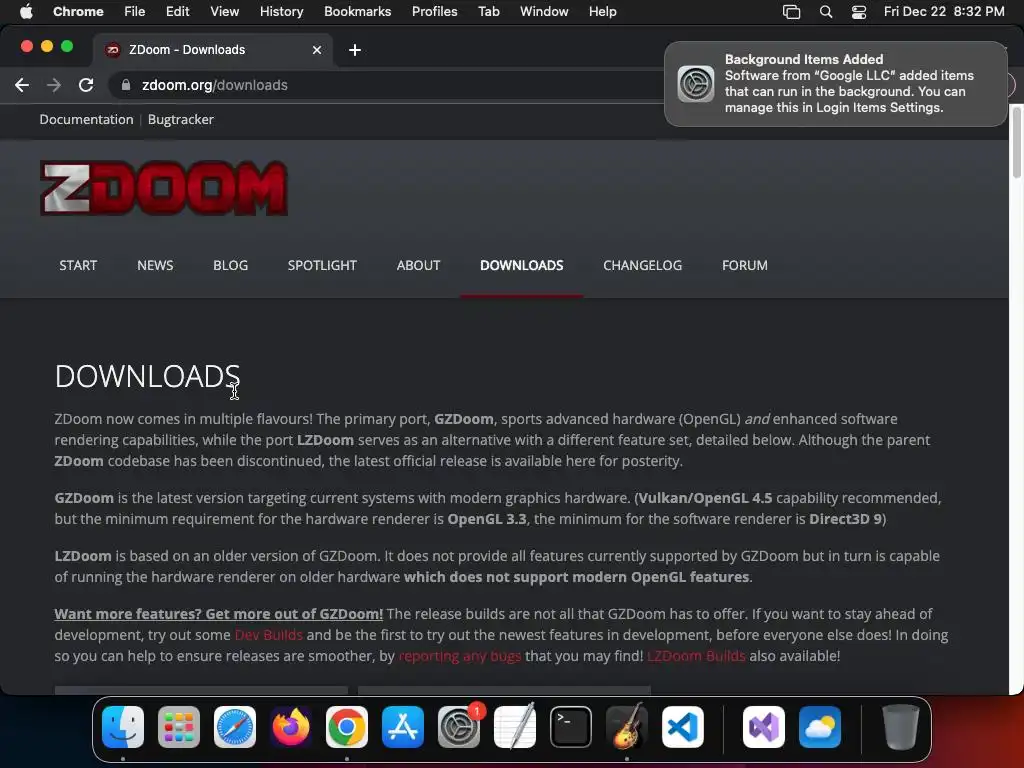Open the Chrome File menu

click(x=135, y=11)
